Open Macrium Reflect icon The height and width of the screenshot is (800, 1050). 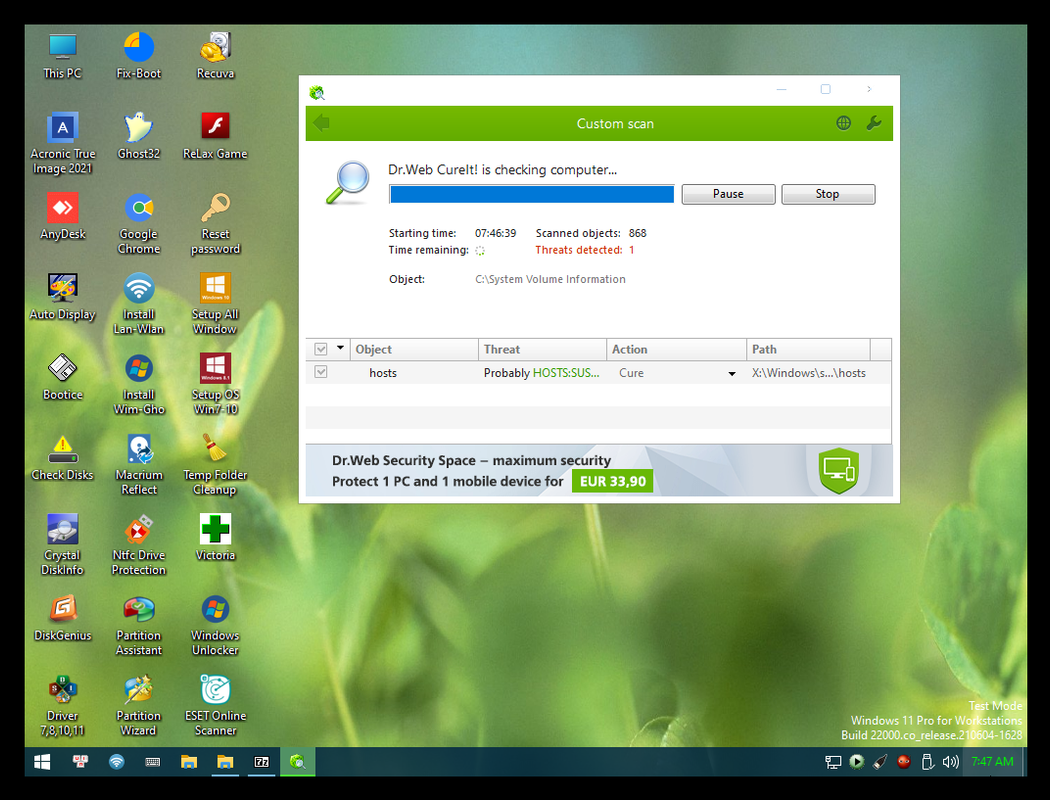coord(139,465)
